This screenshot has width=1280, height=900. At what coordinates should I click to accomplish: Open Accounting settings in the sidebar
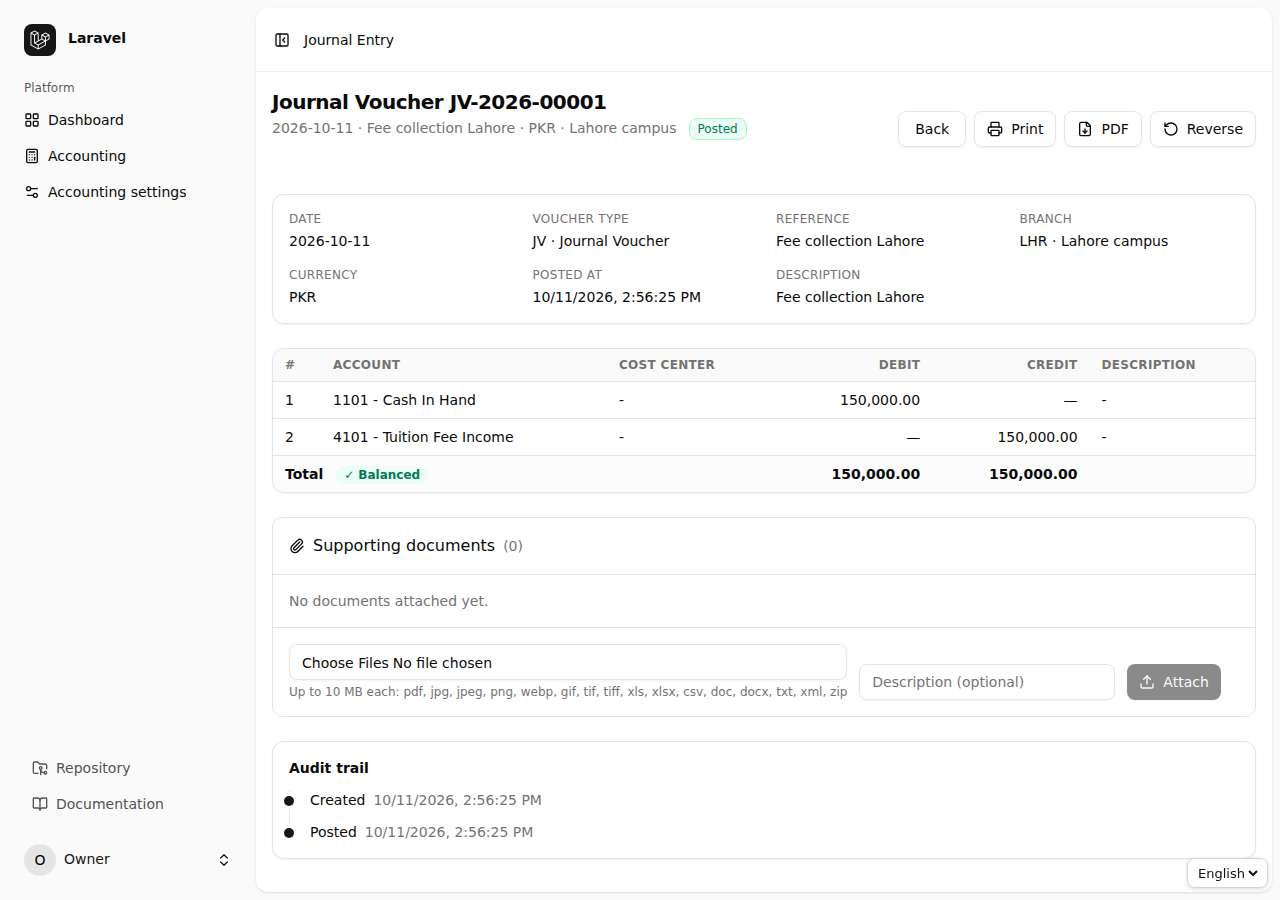128,192
